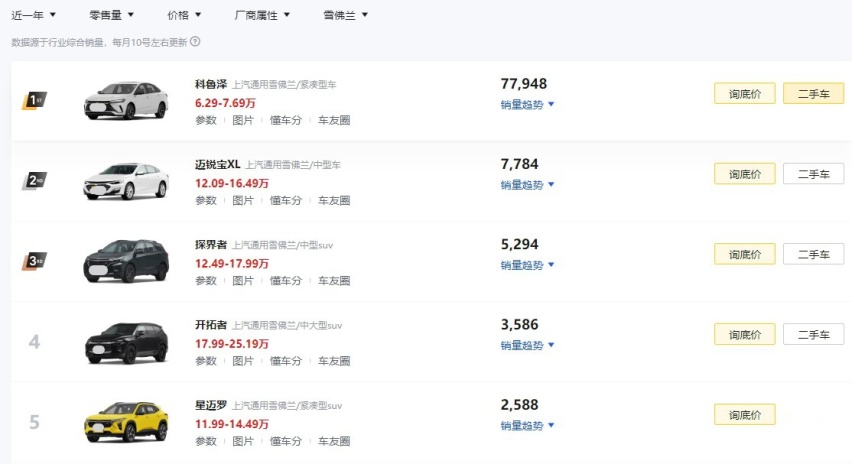Open the 厂商属性 dropdown
852x464 pixels.
[262, 15]
